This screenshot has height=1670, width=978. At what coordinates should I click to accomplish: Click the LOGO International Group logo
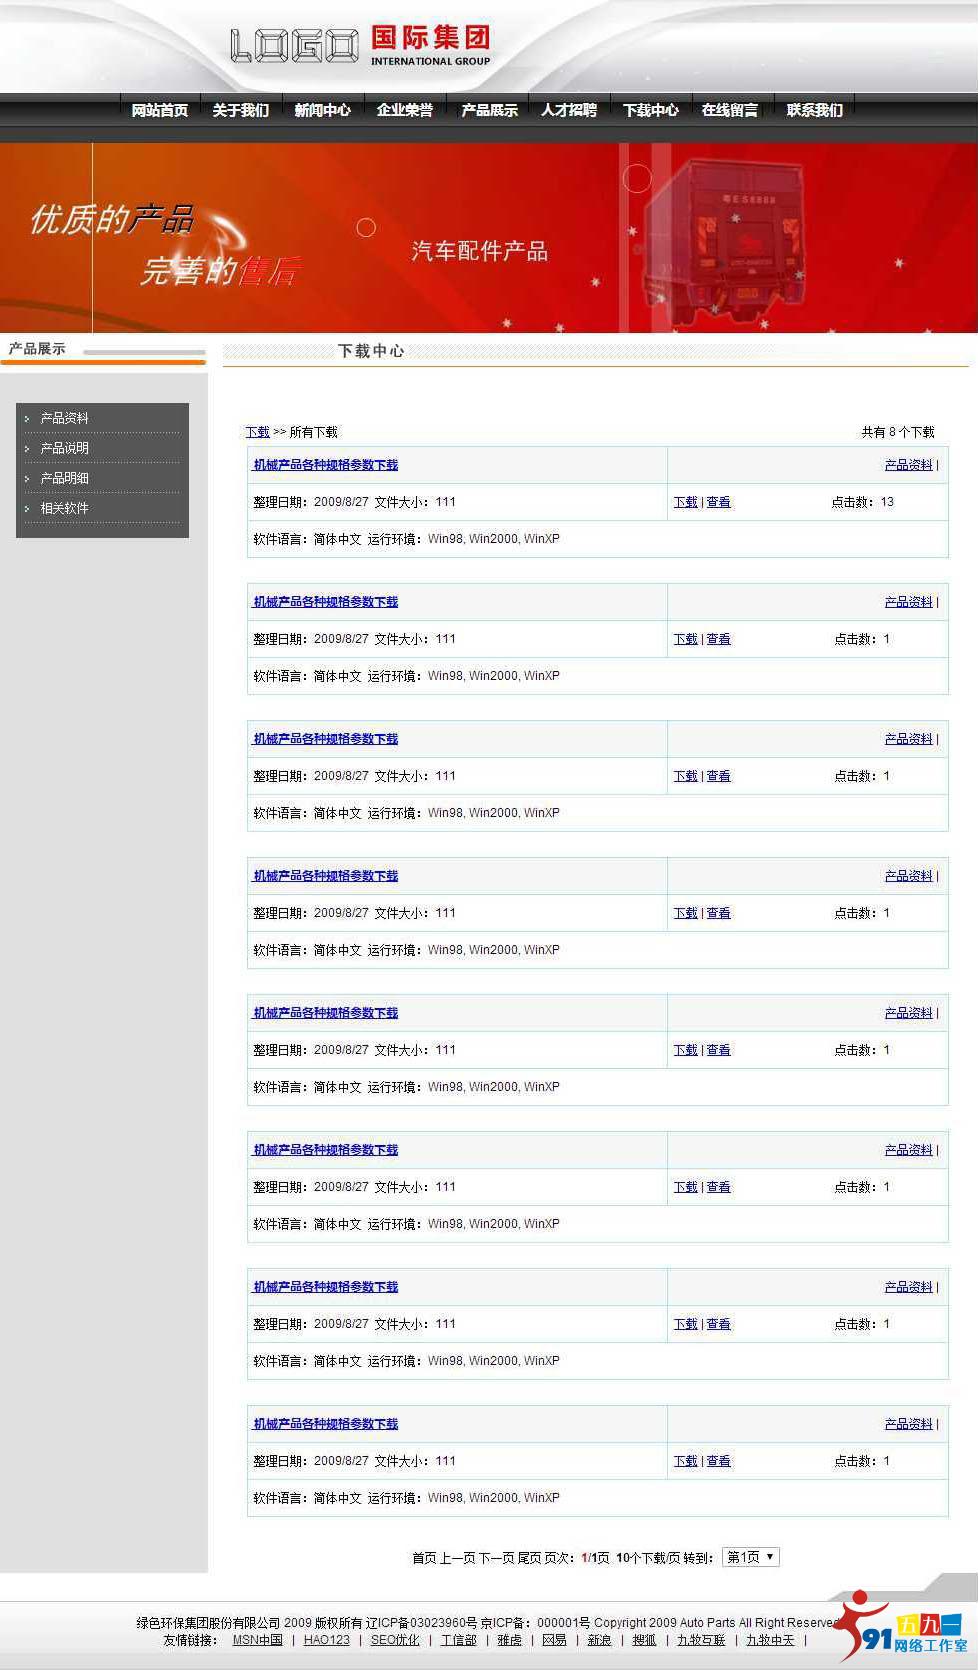pos(360,46)
